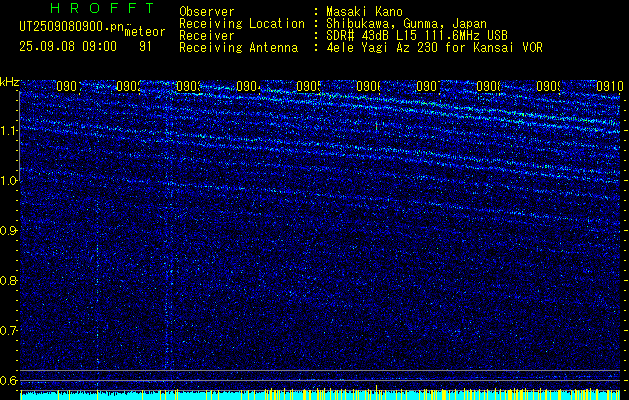Click Shibukawa, Gunma, Japan text
Screen dimensions: 629x400
pos(406,24)
